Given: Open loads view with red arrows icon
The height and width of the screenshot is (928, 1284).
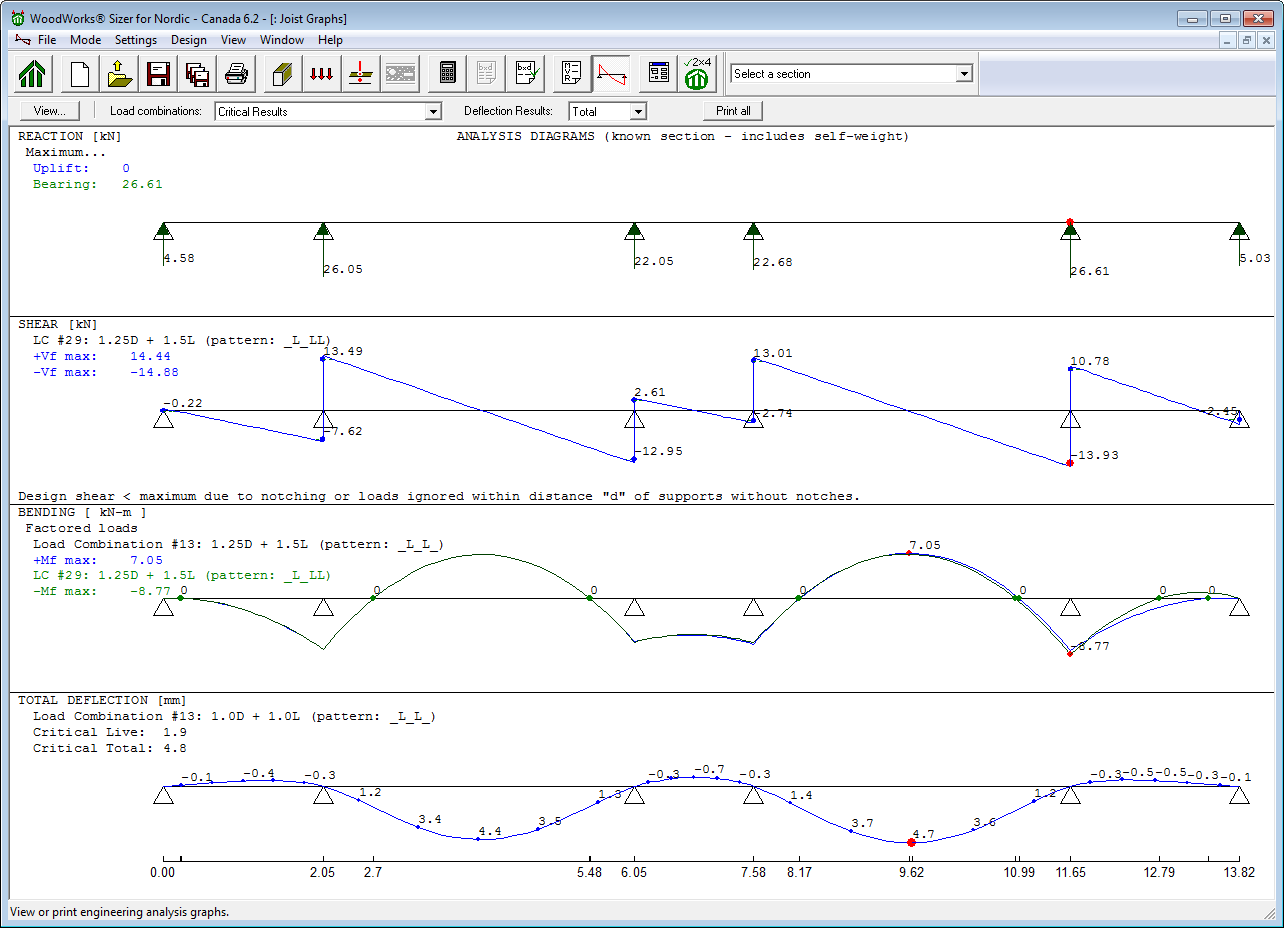Looking at the screenshot, I should (322, 74).
